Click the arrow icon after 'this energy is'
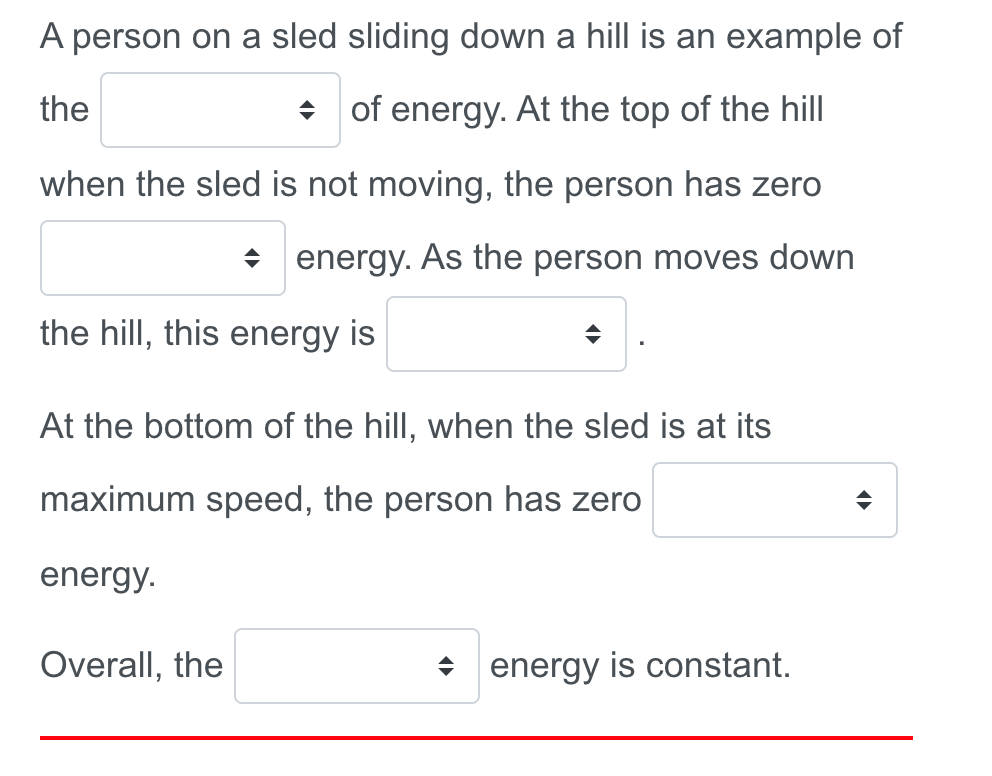 592,334
